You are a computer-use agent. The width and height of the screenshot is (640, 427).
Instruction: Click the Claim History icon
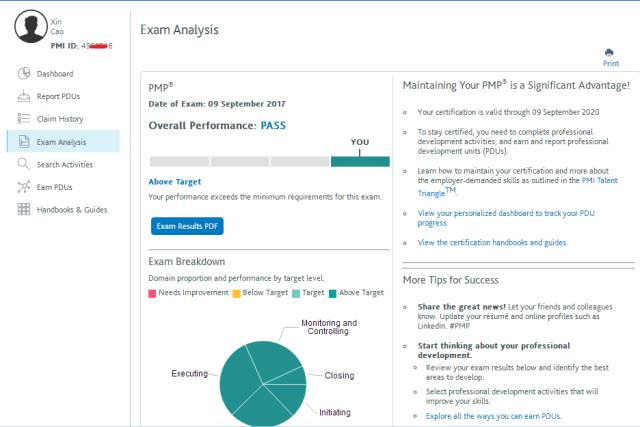(x=24, y=119)
